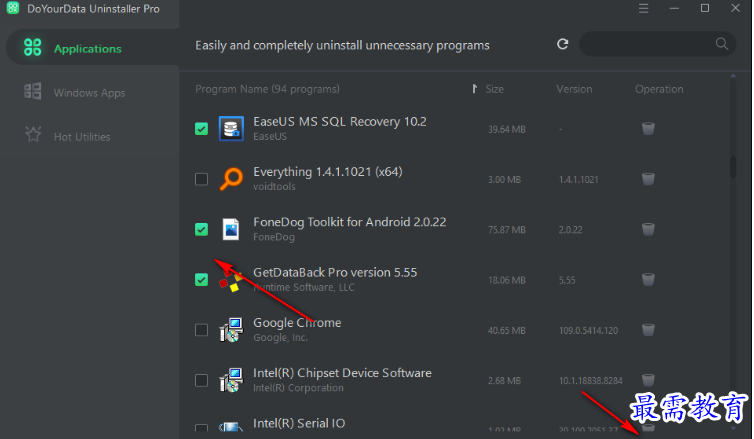Sort by Program Name column header
Viewport: 754px width, 439px height.
[267, 89]
